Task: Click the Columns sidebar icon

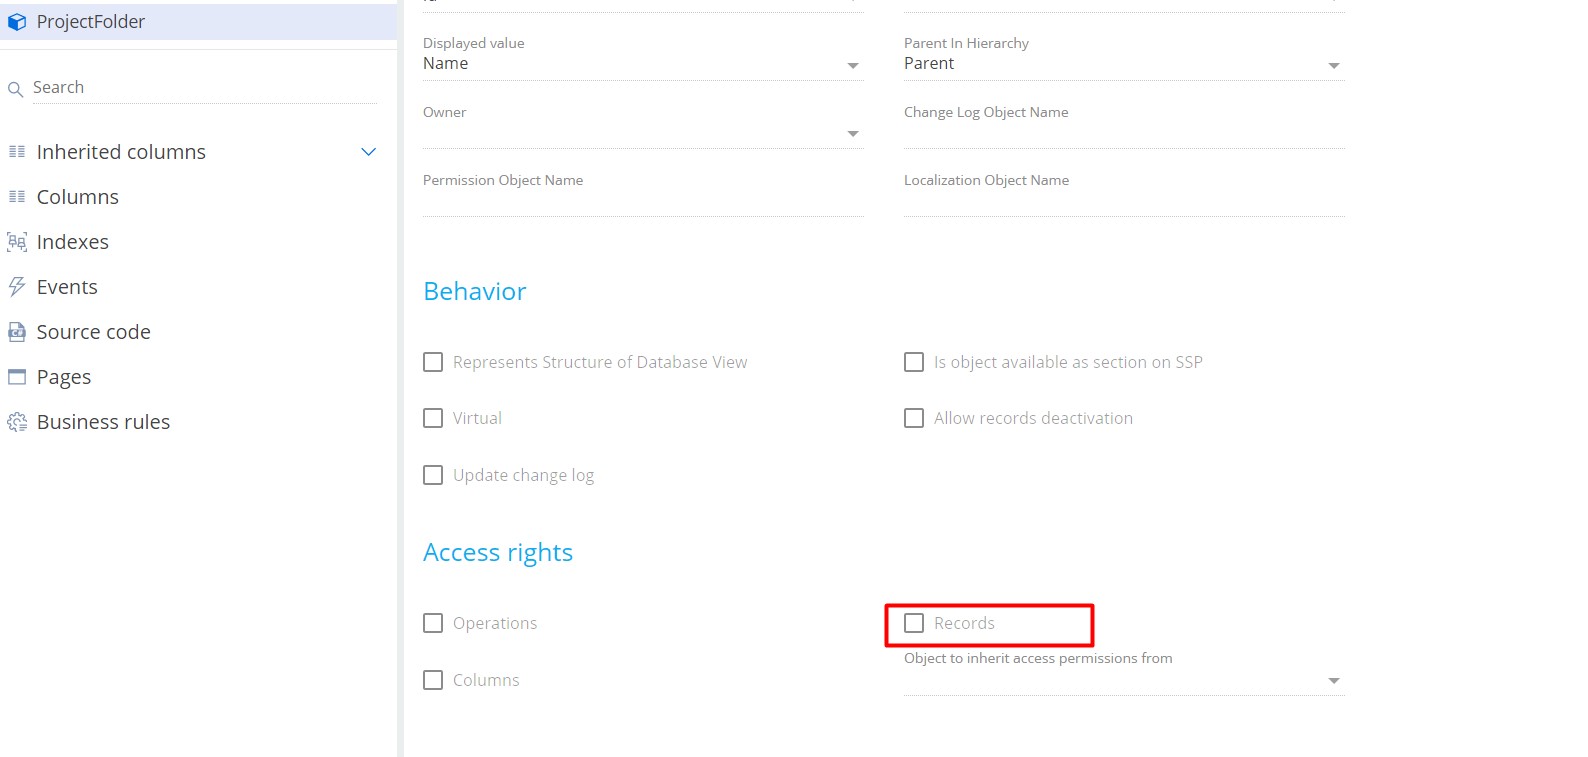Action: coord(17,197)
